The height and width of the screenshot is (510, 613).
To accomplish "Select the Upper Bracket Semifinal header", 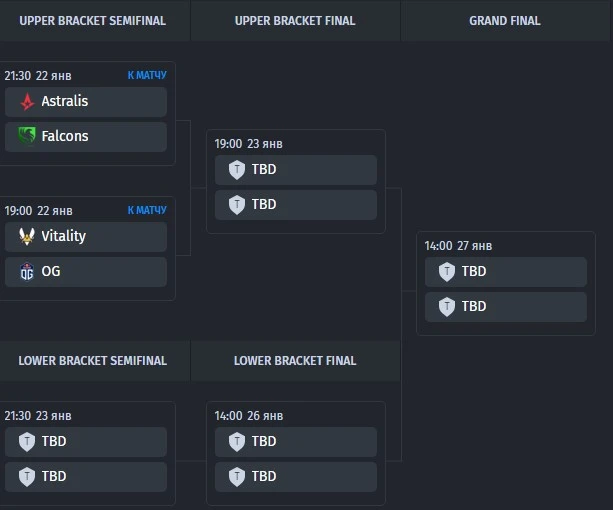I will click(x=93, y=21).
